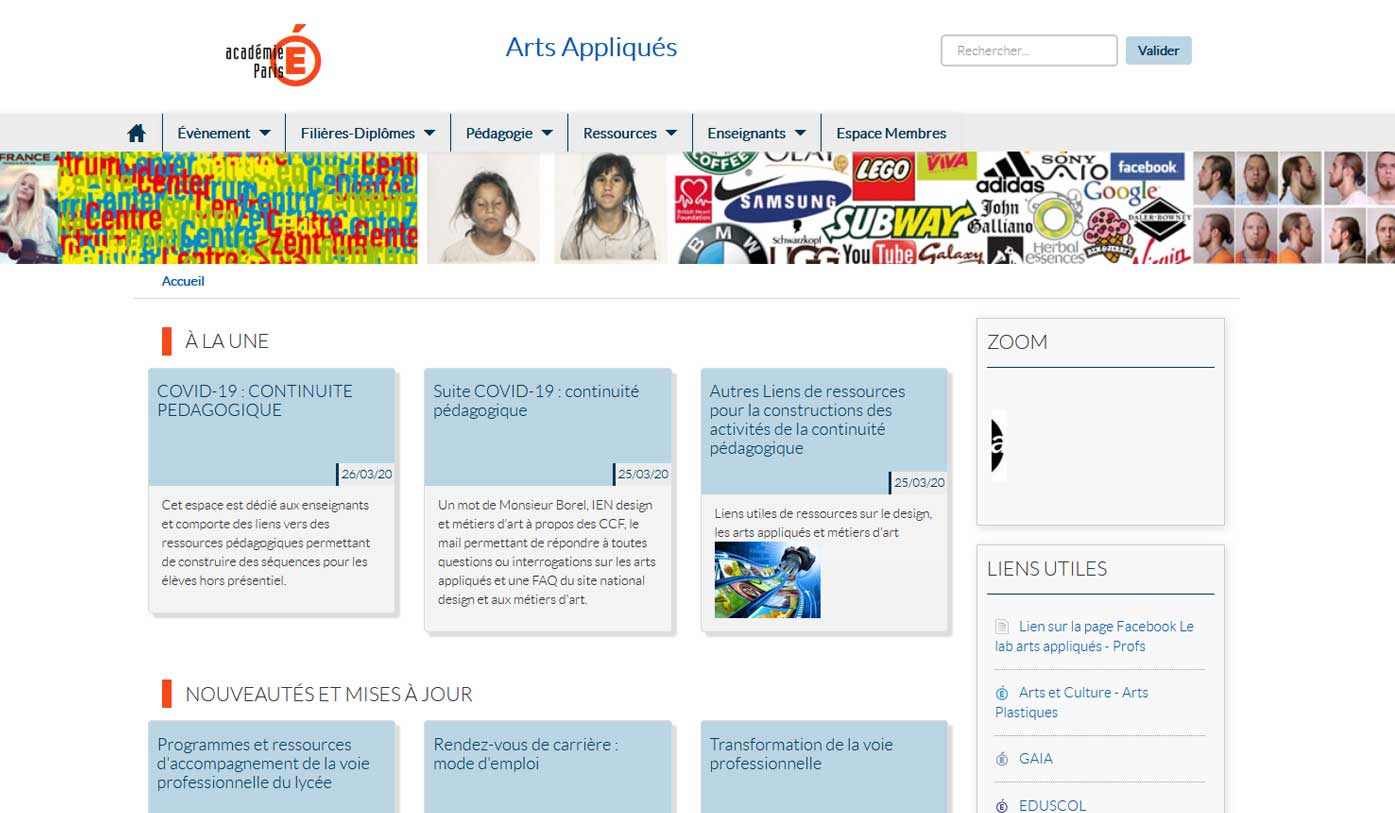The width and height of the screenshot is (1395, 813).
Task: Open the Autres Liens de ressources article
Action: click(807, 419)
